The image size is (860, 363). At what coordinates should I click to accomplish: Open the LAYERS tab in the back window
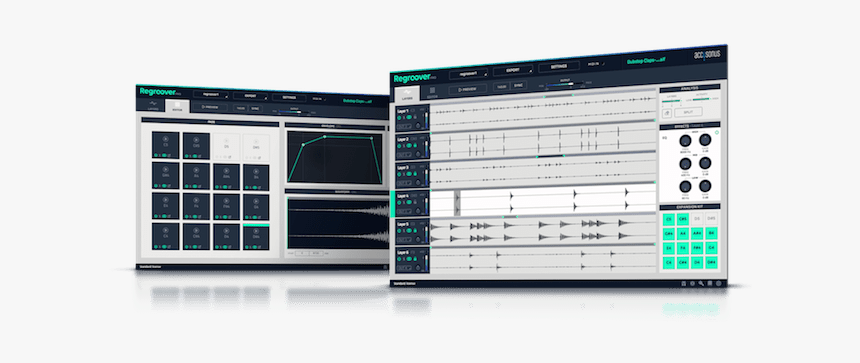tap(152, 105)
